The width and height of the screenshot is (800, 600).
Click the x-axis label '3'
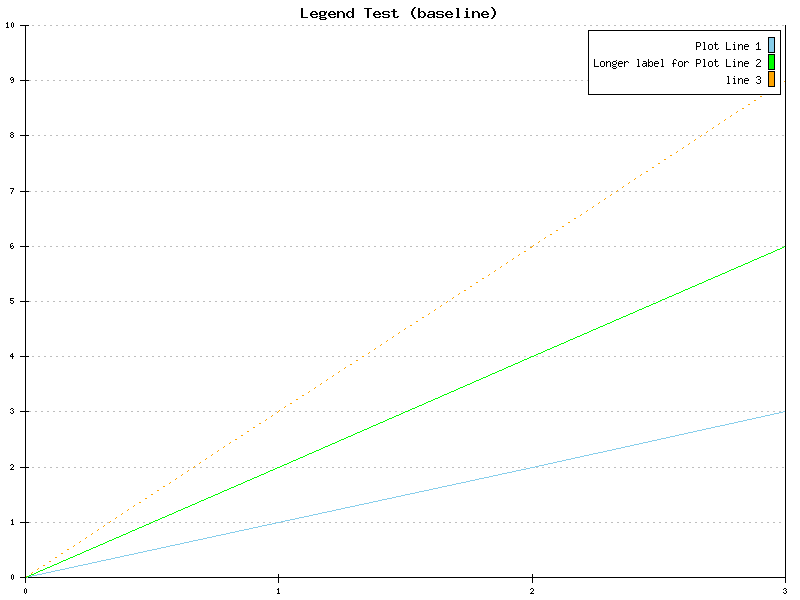[x=785, y=591]
